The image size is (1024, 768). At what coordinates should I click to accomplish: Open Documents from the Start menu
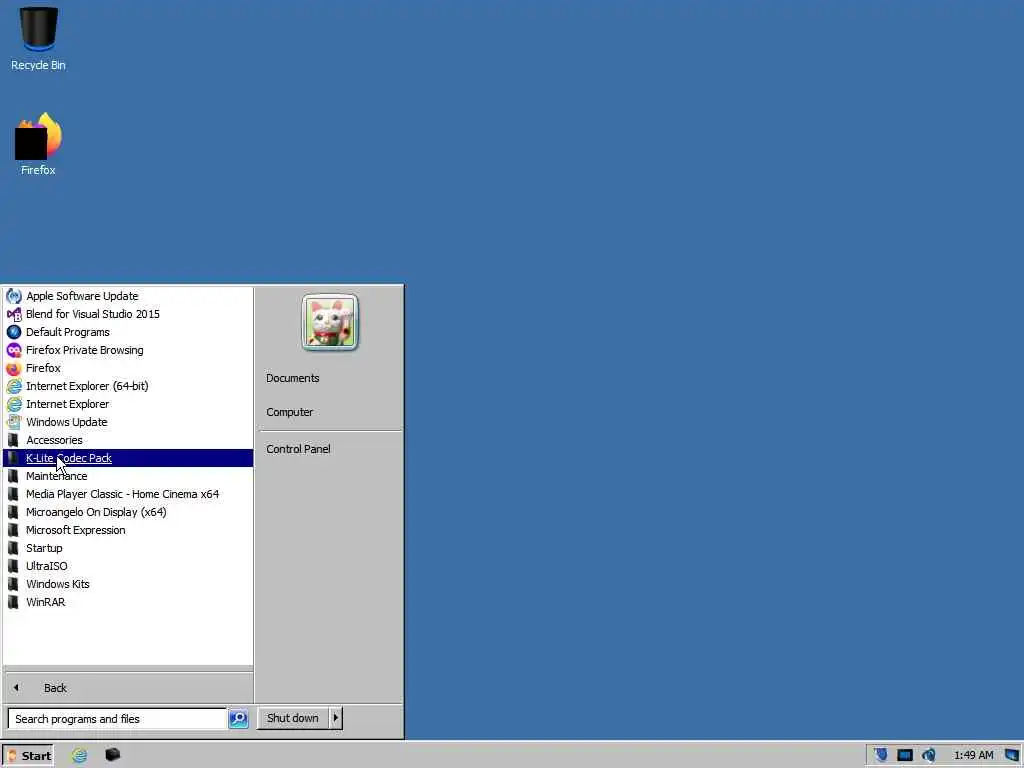pos(293,378)
